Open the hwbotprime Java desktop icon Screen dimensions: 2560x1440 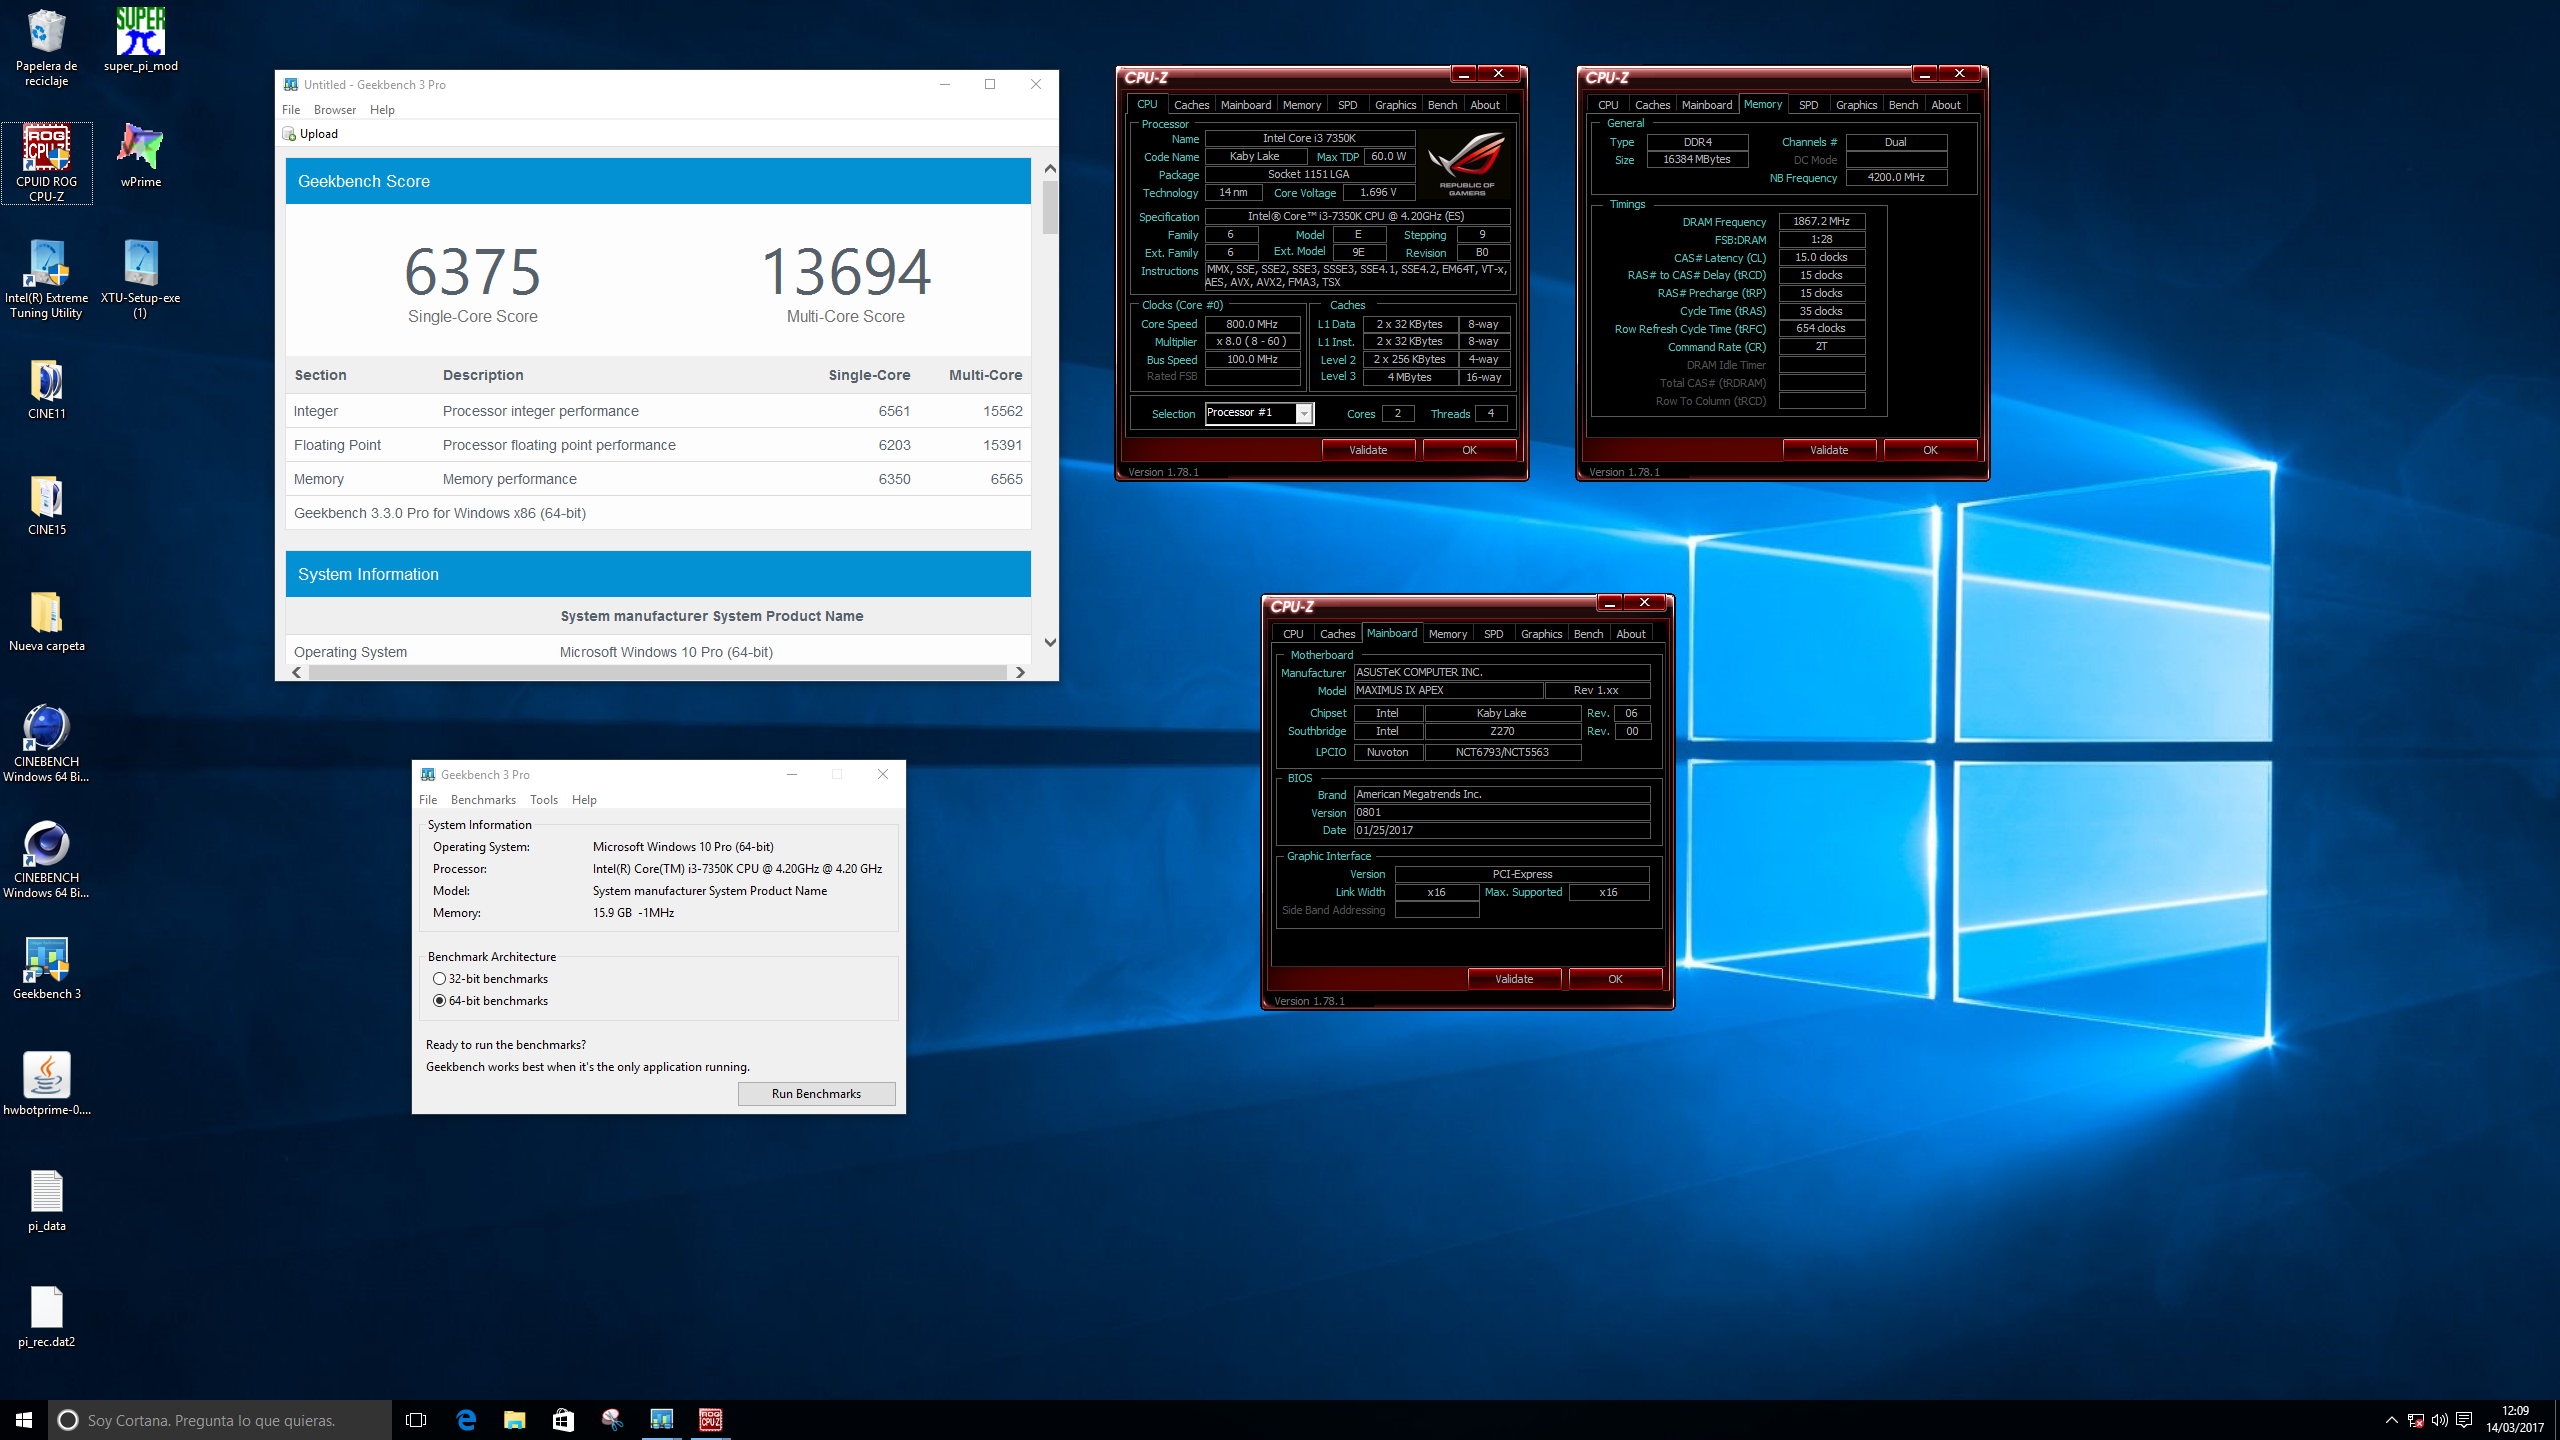(46, 1085)
